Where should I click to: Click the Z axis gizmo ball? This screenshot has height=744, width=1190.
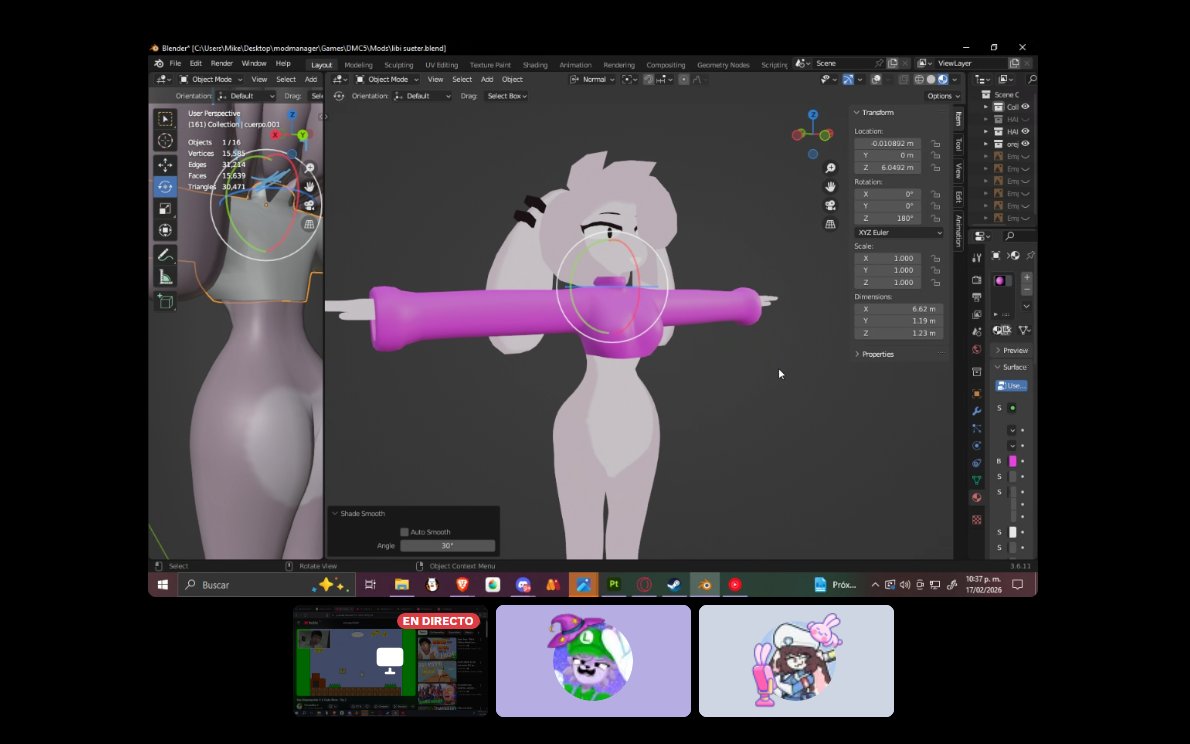[x=813, y=115]
